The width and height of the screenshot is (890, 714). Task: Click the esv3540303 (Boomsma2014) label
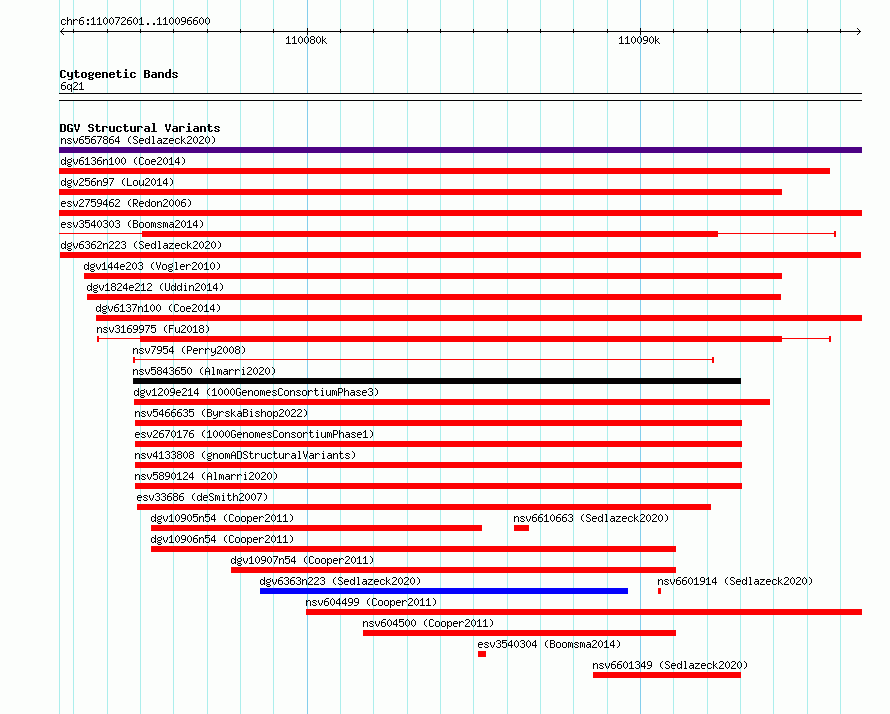point(132,224)
